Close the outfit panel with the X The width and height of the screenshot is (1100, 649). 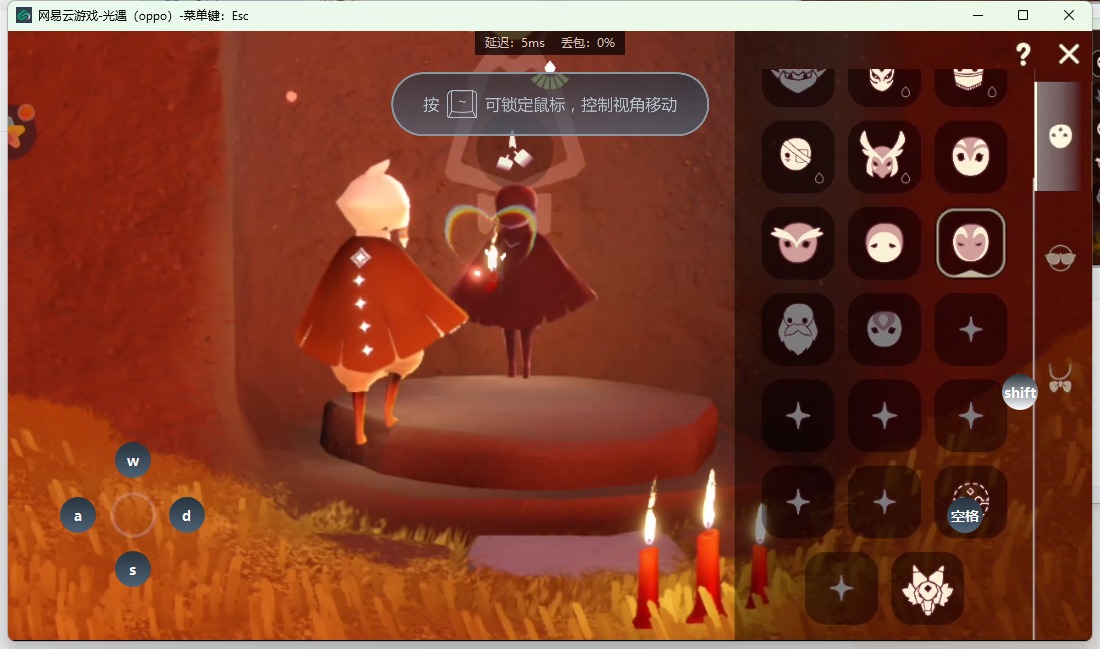click(1068, 54)
